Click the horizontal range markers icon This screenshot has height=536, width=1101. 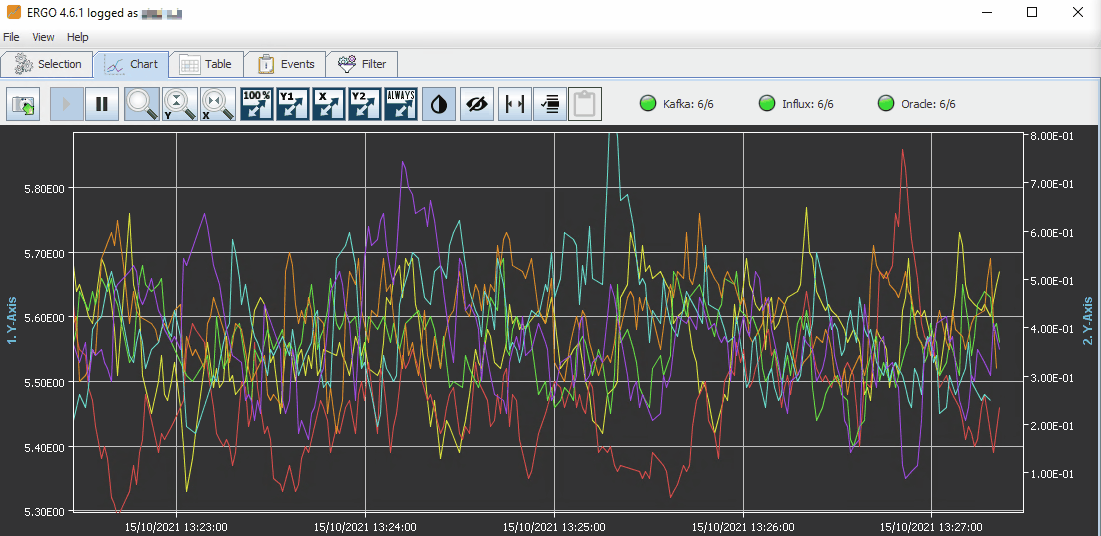point(515,104)
